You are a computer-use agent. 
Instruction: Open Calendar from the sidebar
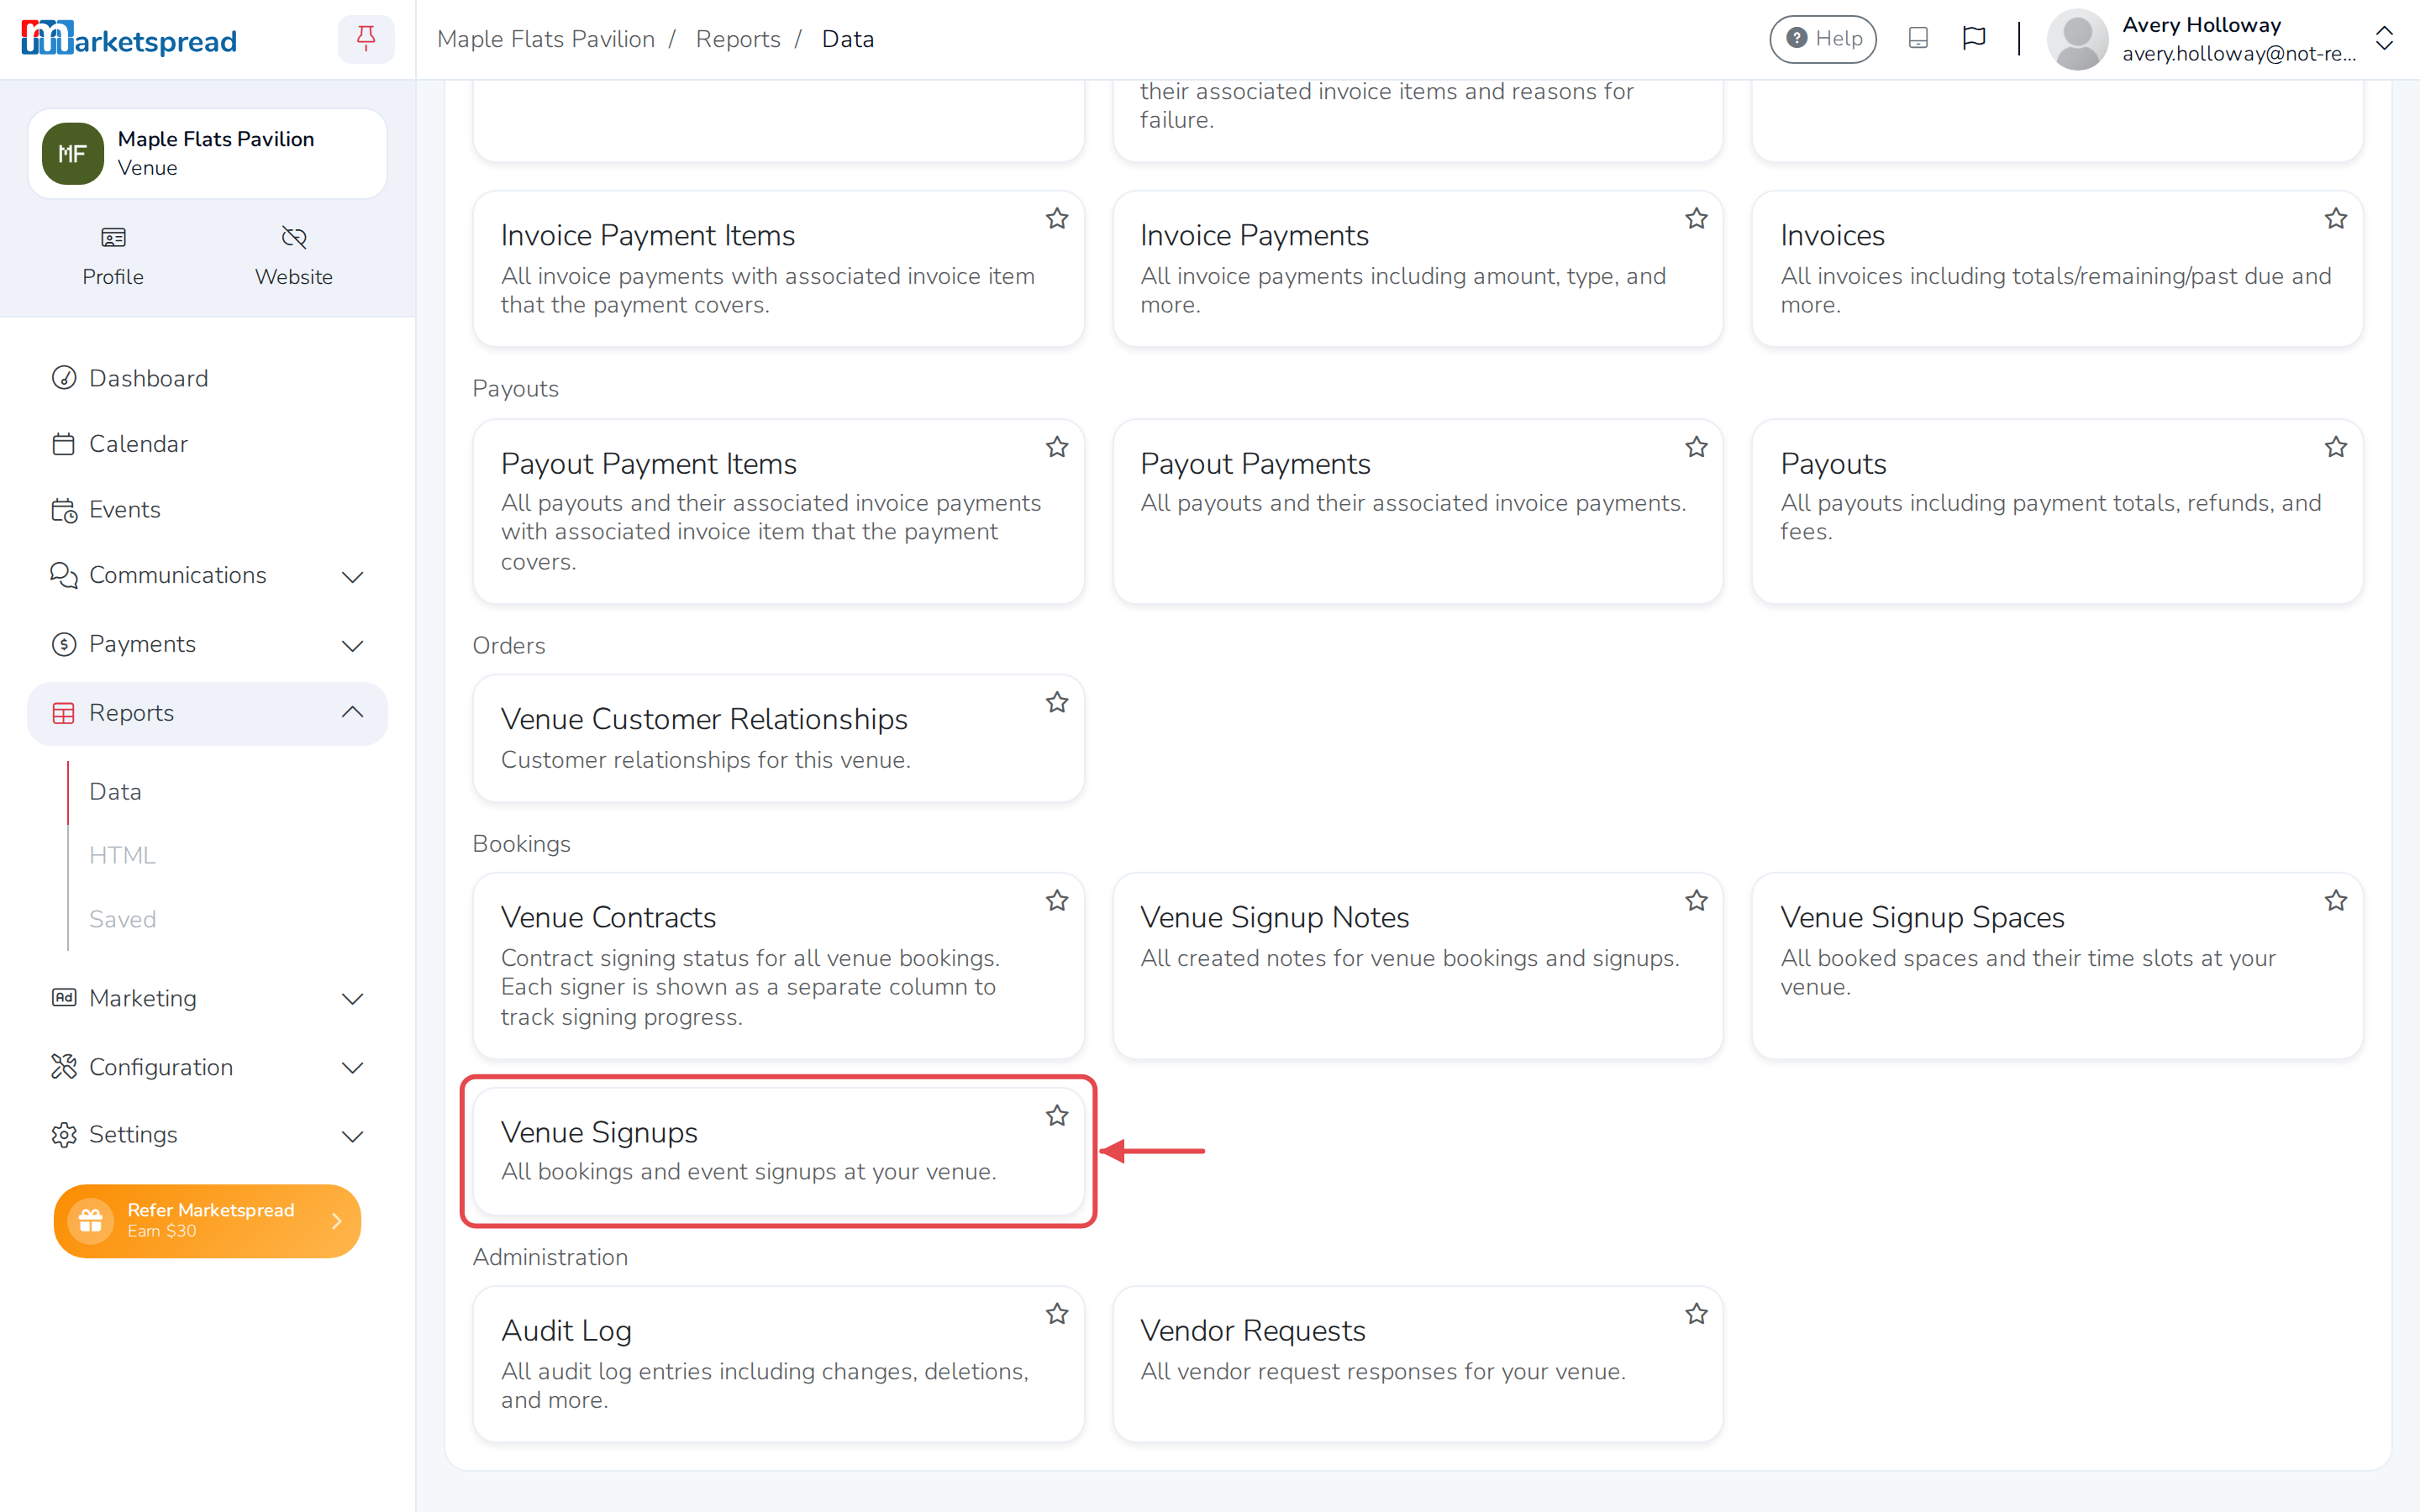tap(207, 444)
